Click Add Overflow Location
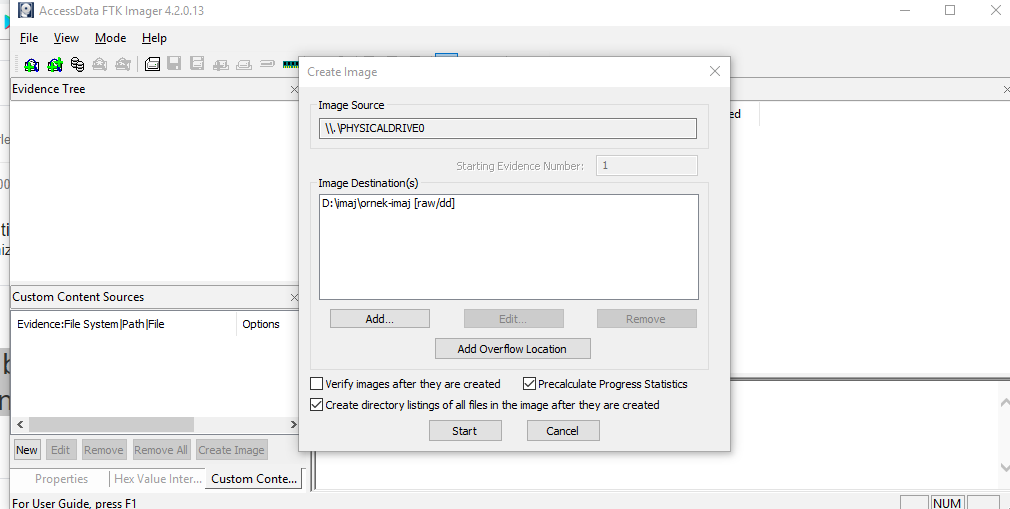The image size is (1010, 509). (512, 349)
